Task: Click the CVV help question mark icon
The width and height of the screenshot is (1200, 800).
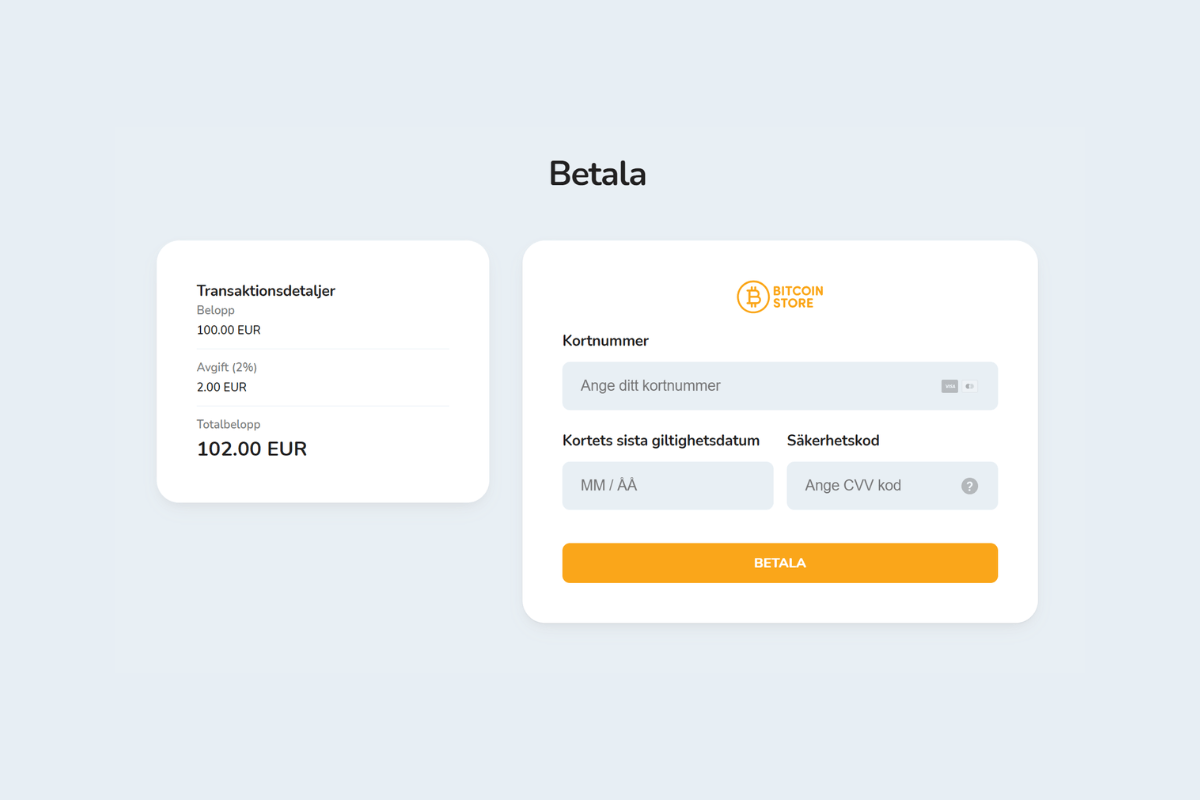Action: coord(968,486)
